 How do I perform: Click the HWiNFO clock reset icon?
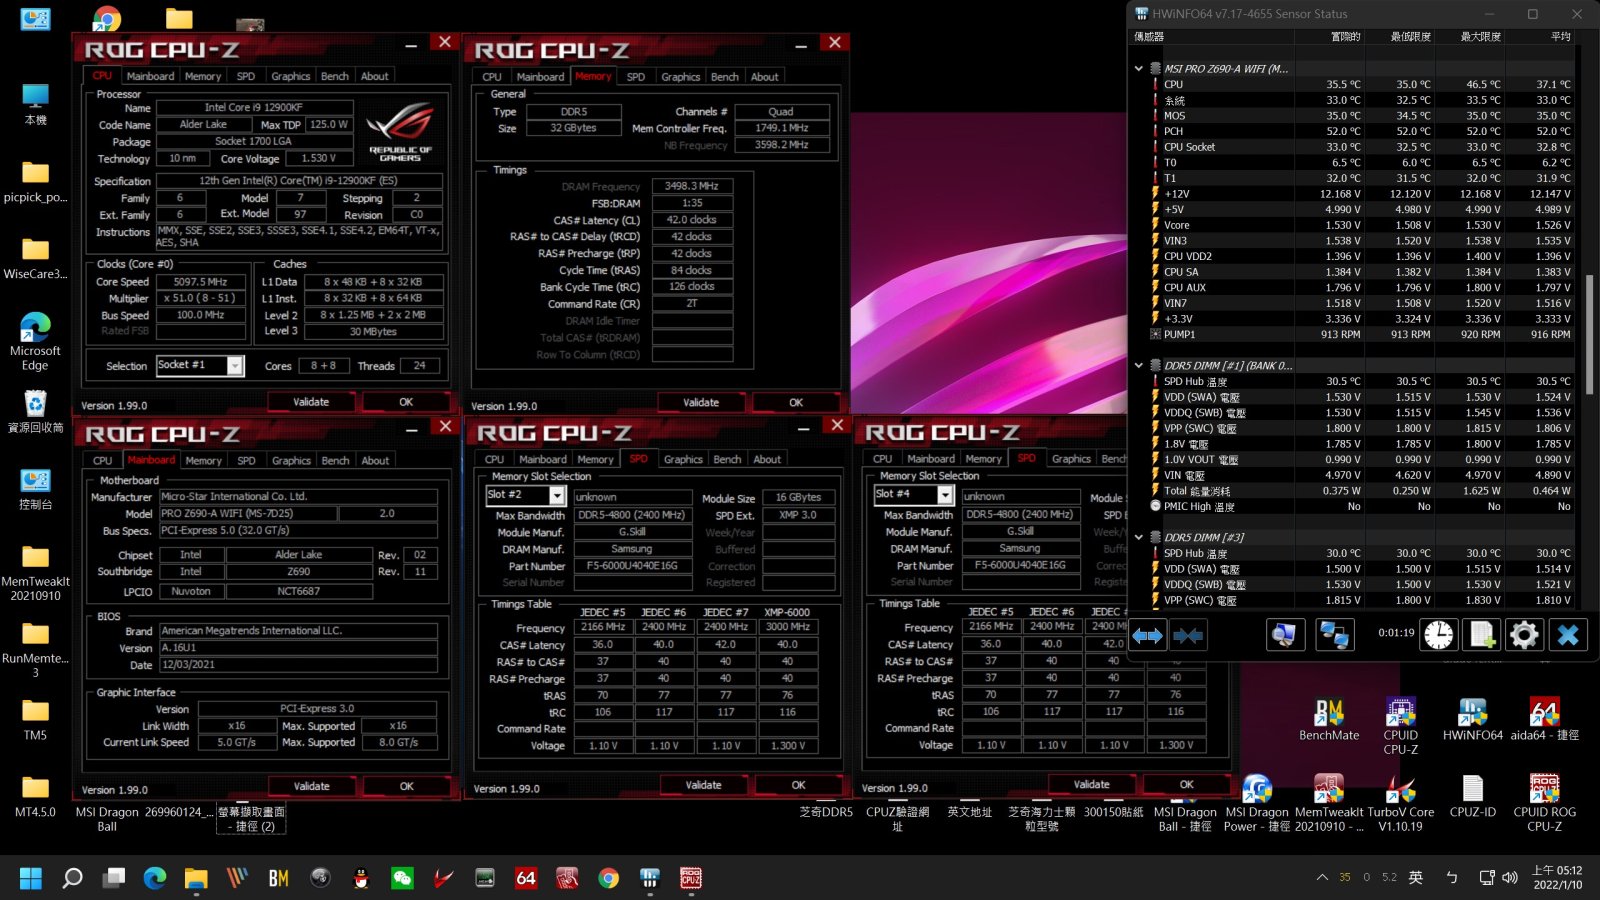click(1439, 635)
